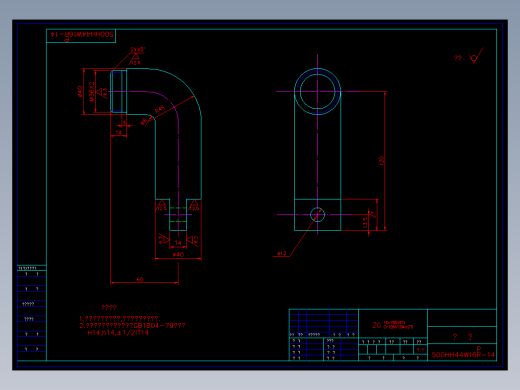520x390 pixels.
Task: Select the 27 dimension text
Action: 373,215
